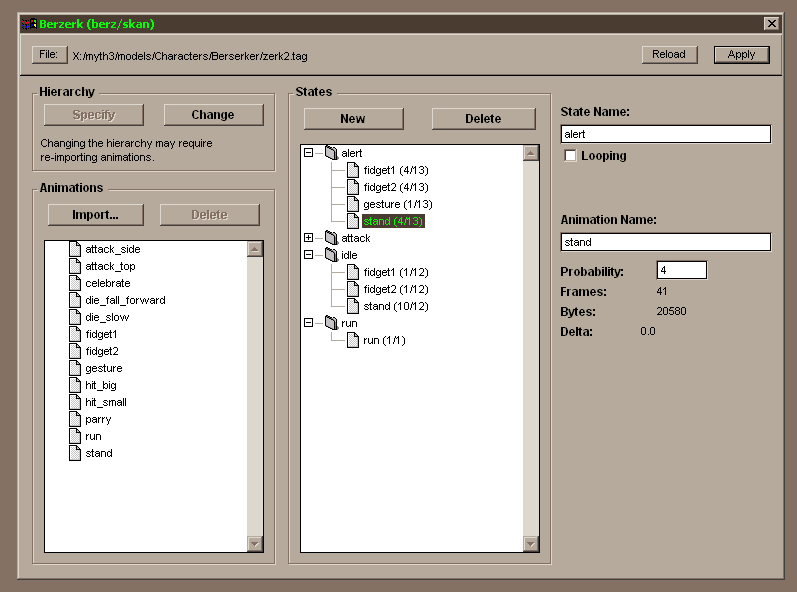
Task: Click the alert state folder icon
Action: tap(331, 153)
